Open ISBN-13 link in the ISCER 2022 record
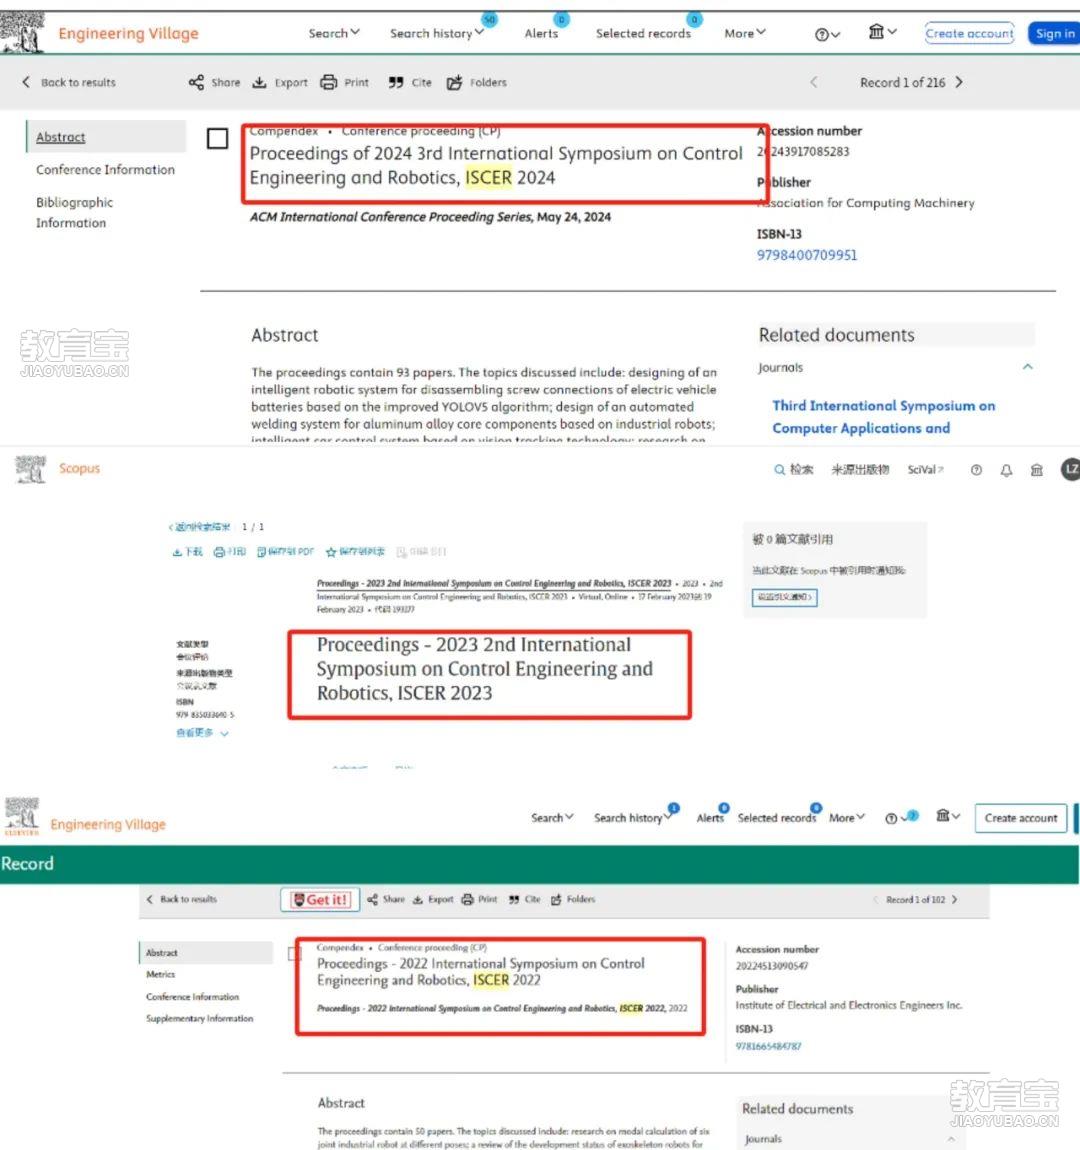 (x=768, y=1047)
